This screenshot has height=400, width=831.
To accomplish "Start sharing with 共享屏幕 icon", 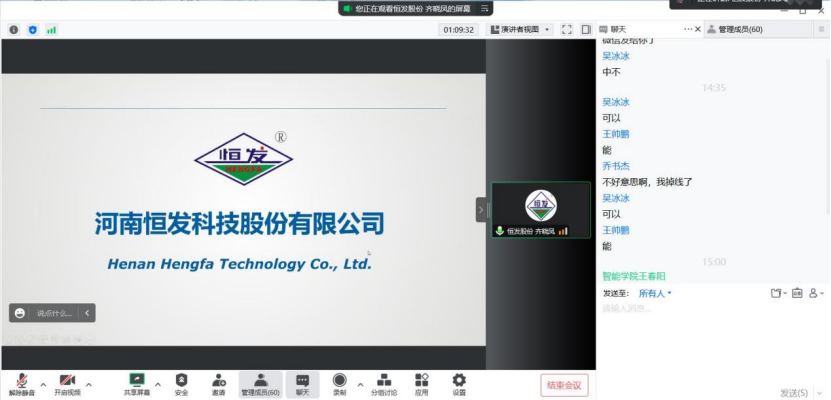I will [x=137, y=384].
